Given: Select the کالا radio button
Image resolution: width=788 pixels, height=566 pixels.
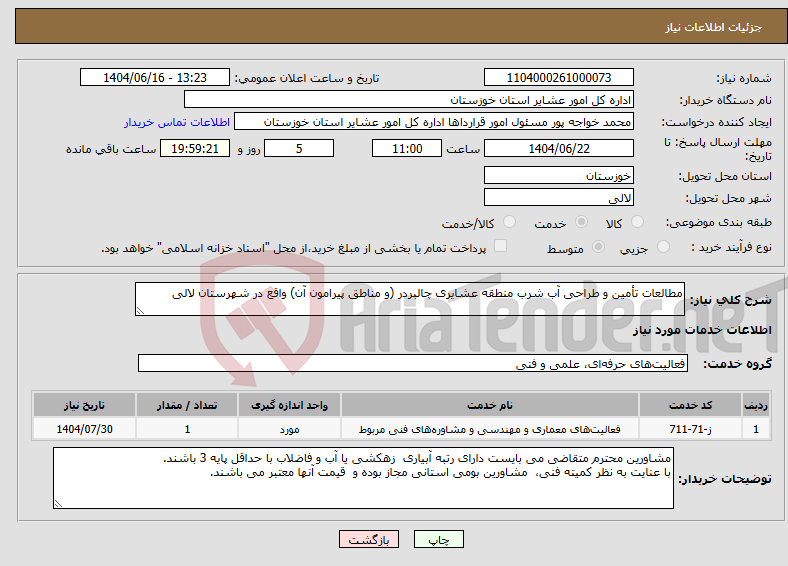Looking at the screenshot, I should coord(637,222).
